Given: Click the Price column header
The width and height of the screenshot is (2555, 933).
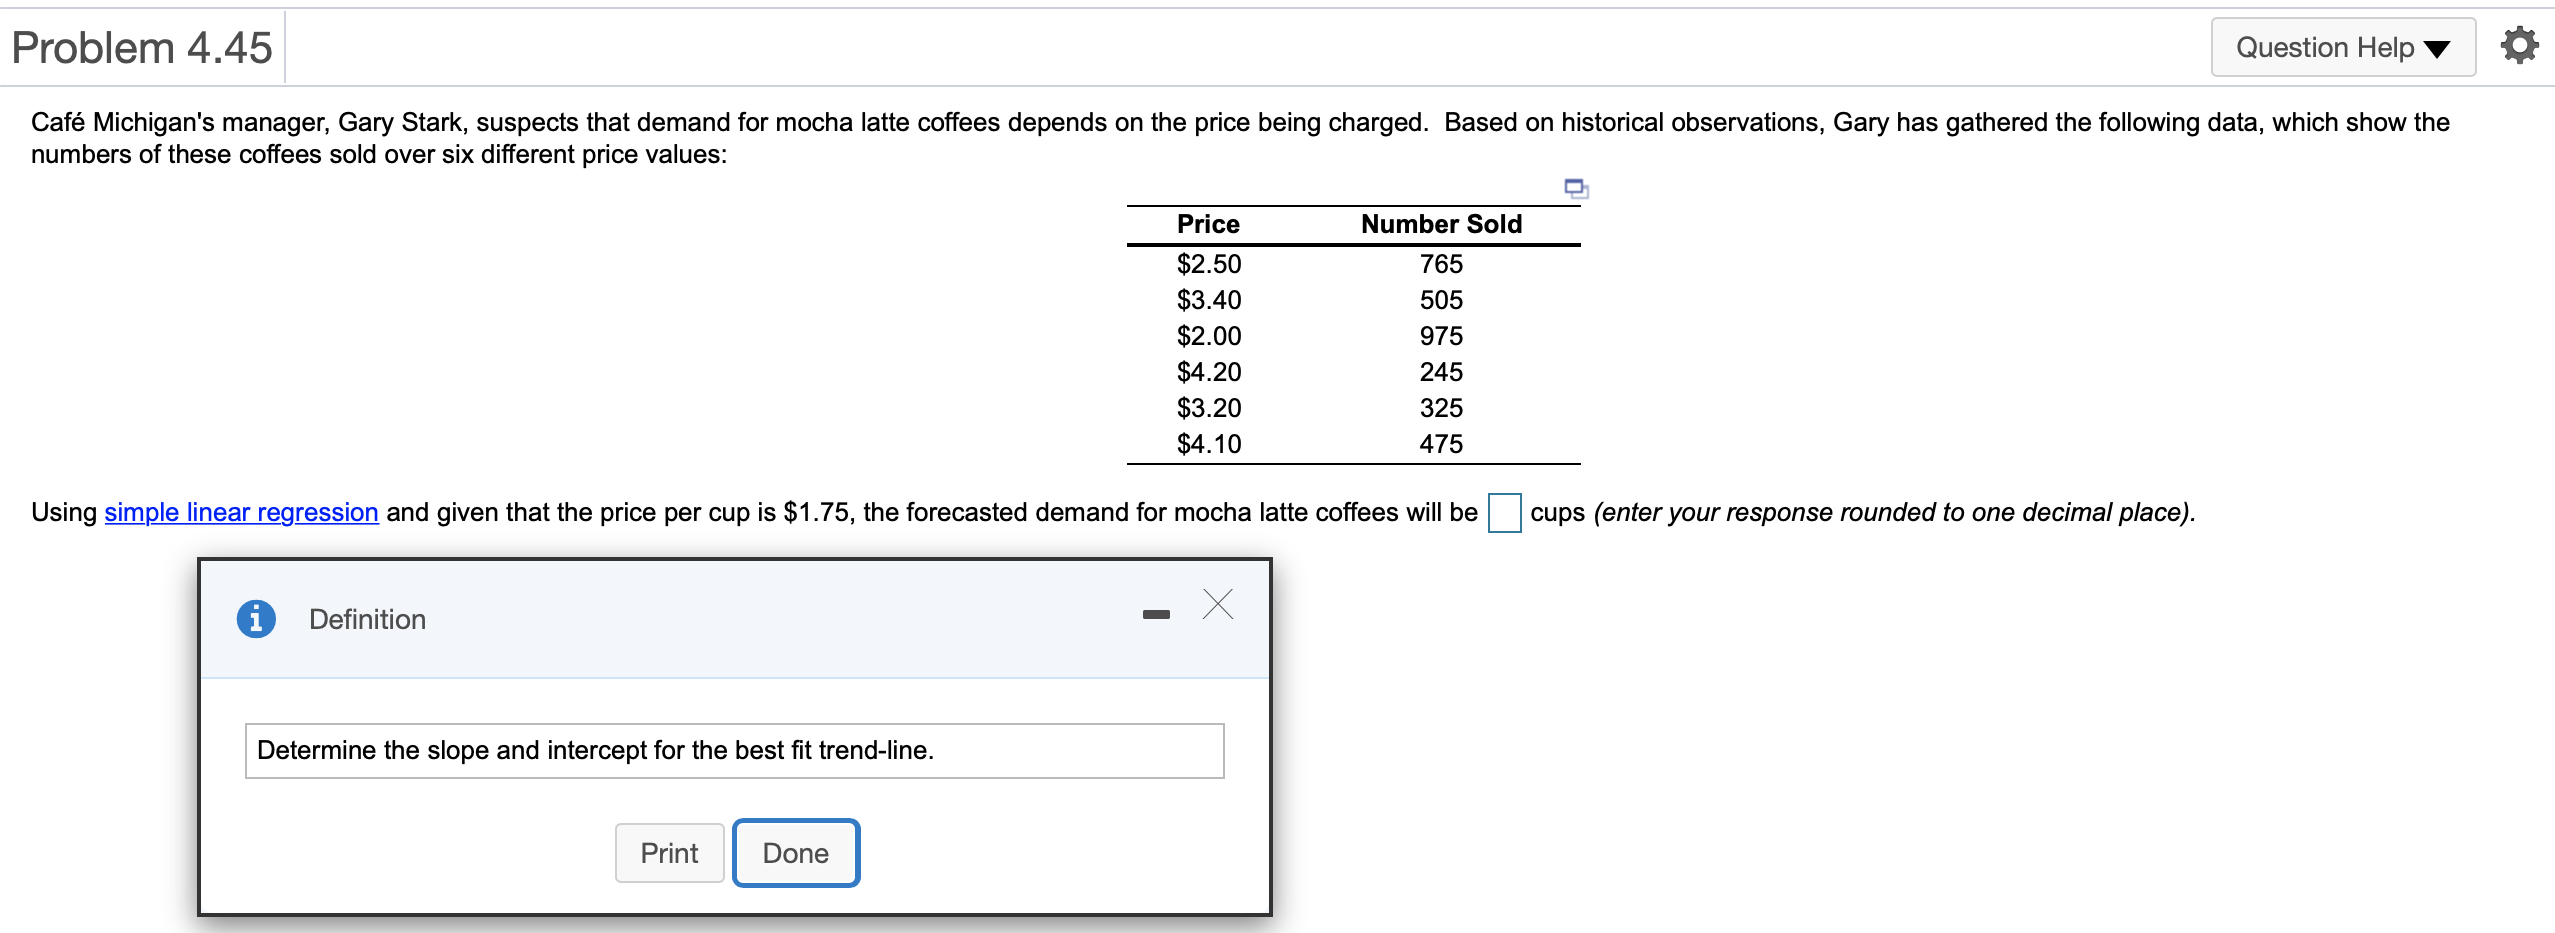Looking at the screenshot, I should (1208, 224).
